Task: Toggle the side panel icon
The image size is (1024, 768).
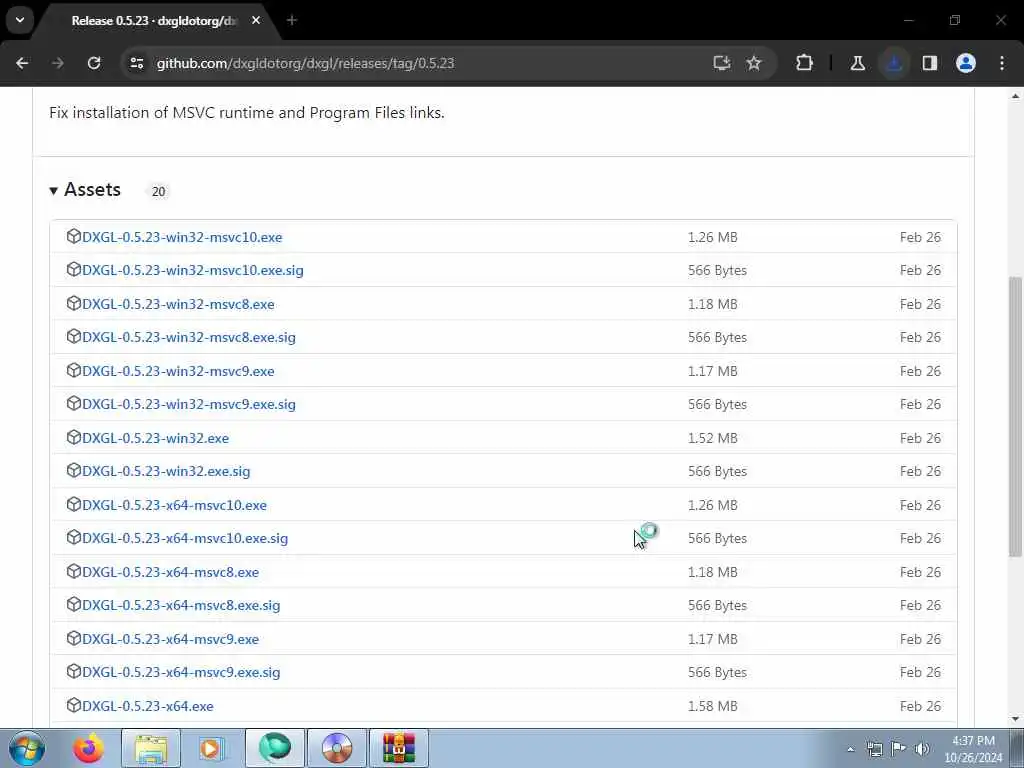Action: pyautogui.click(x=929, y=63)
